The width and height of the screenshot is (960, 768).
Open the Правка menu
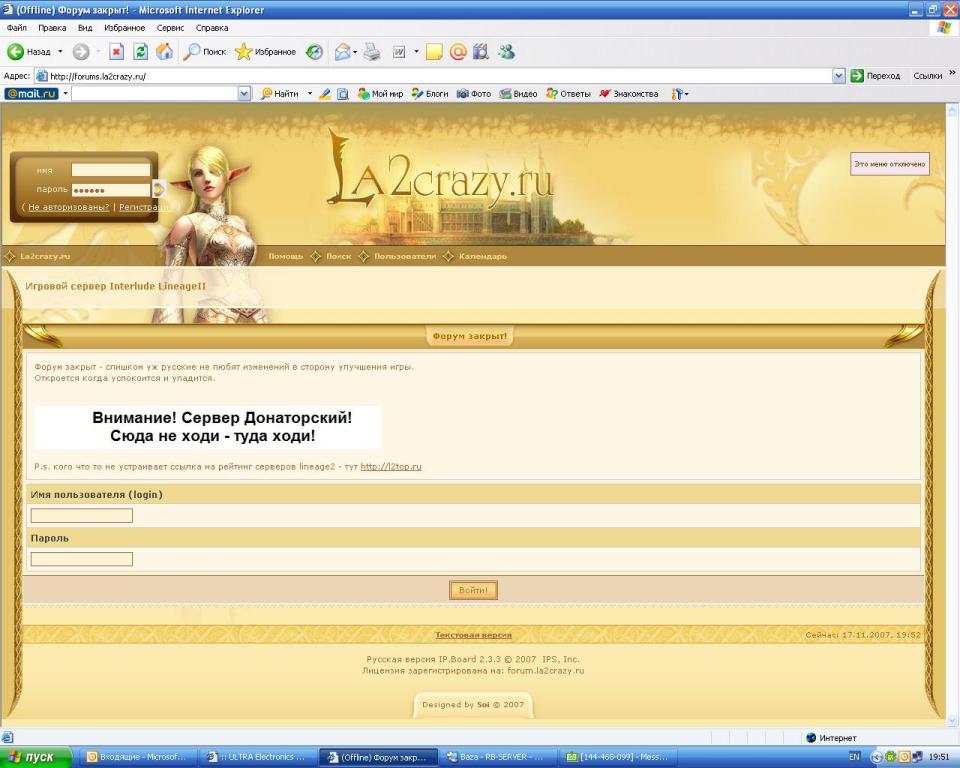click(52, 28)
